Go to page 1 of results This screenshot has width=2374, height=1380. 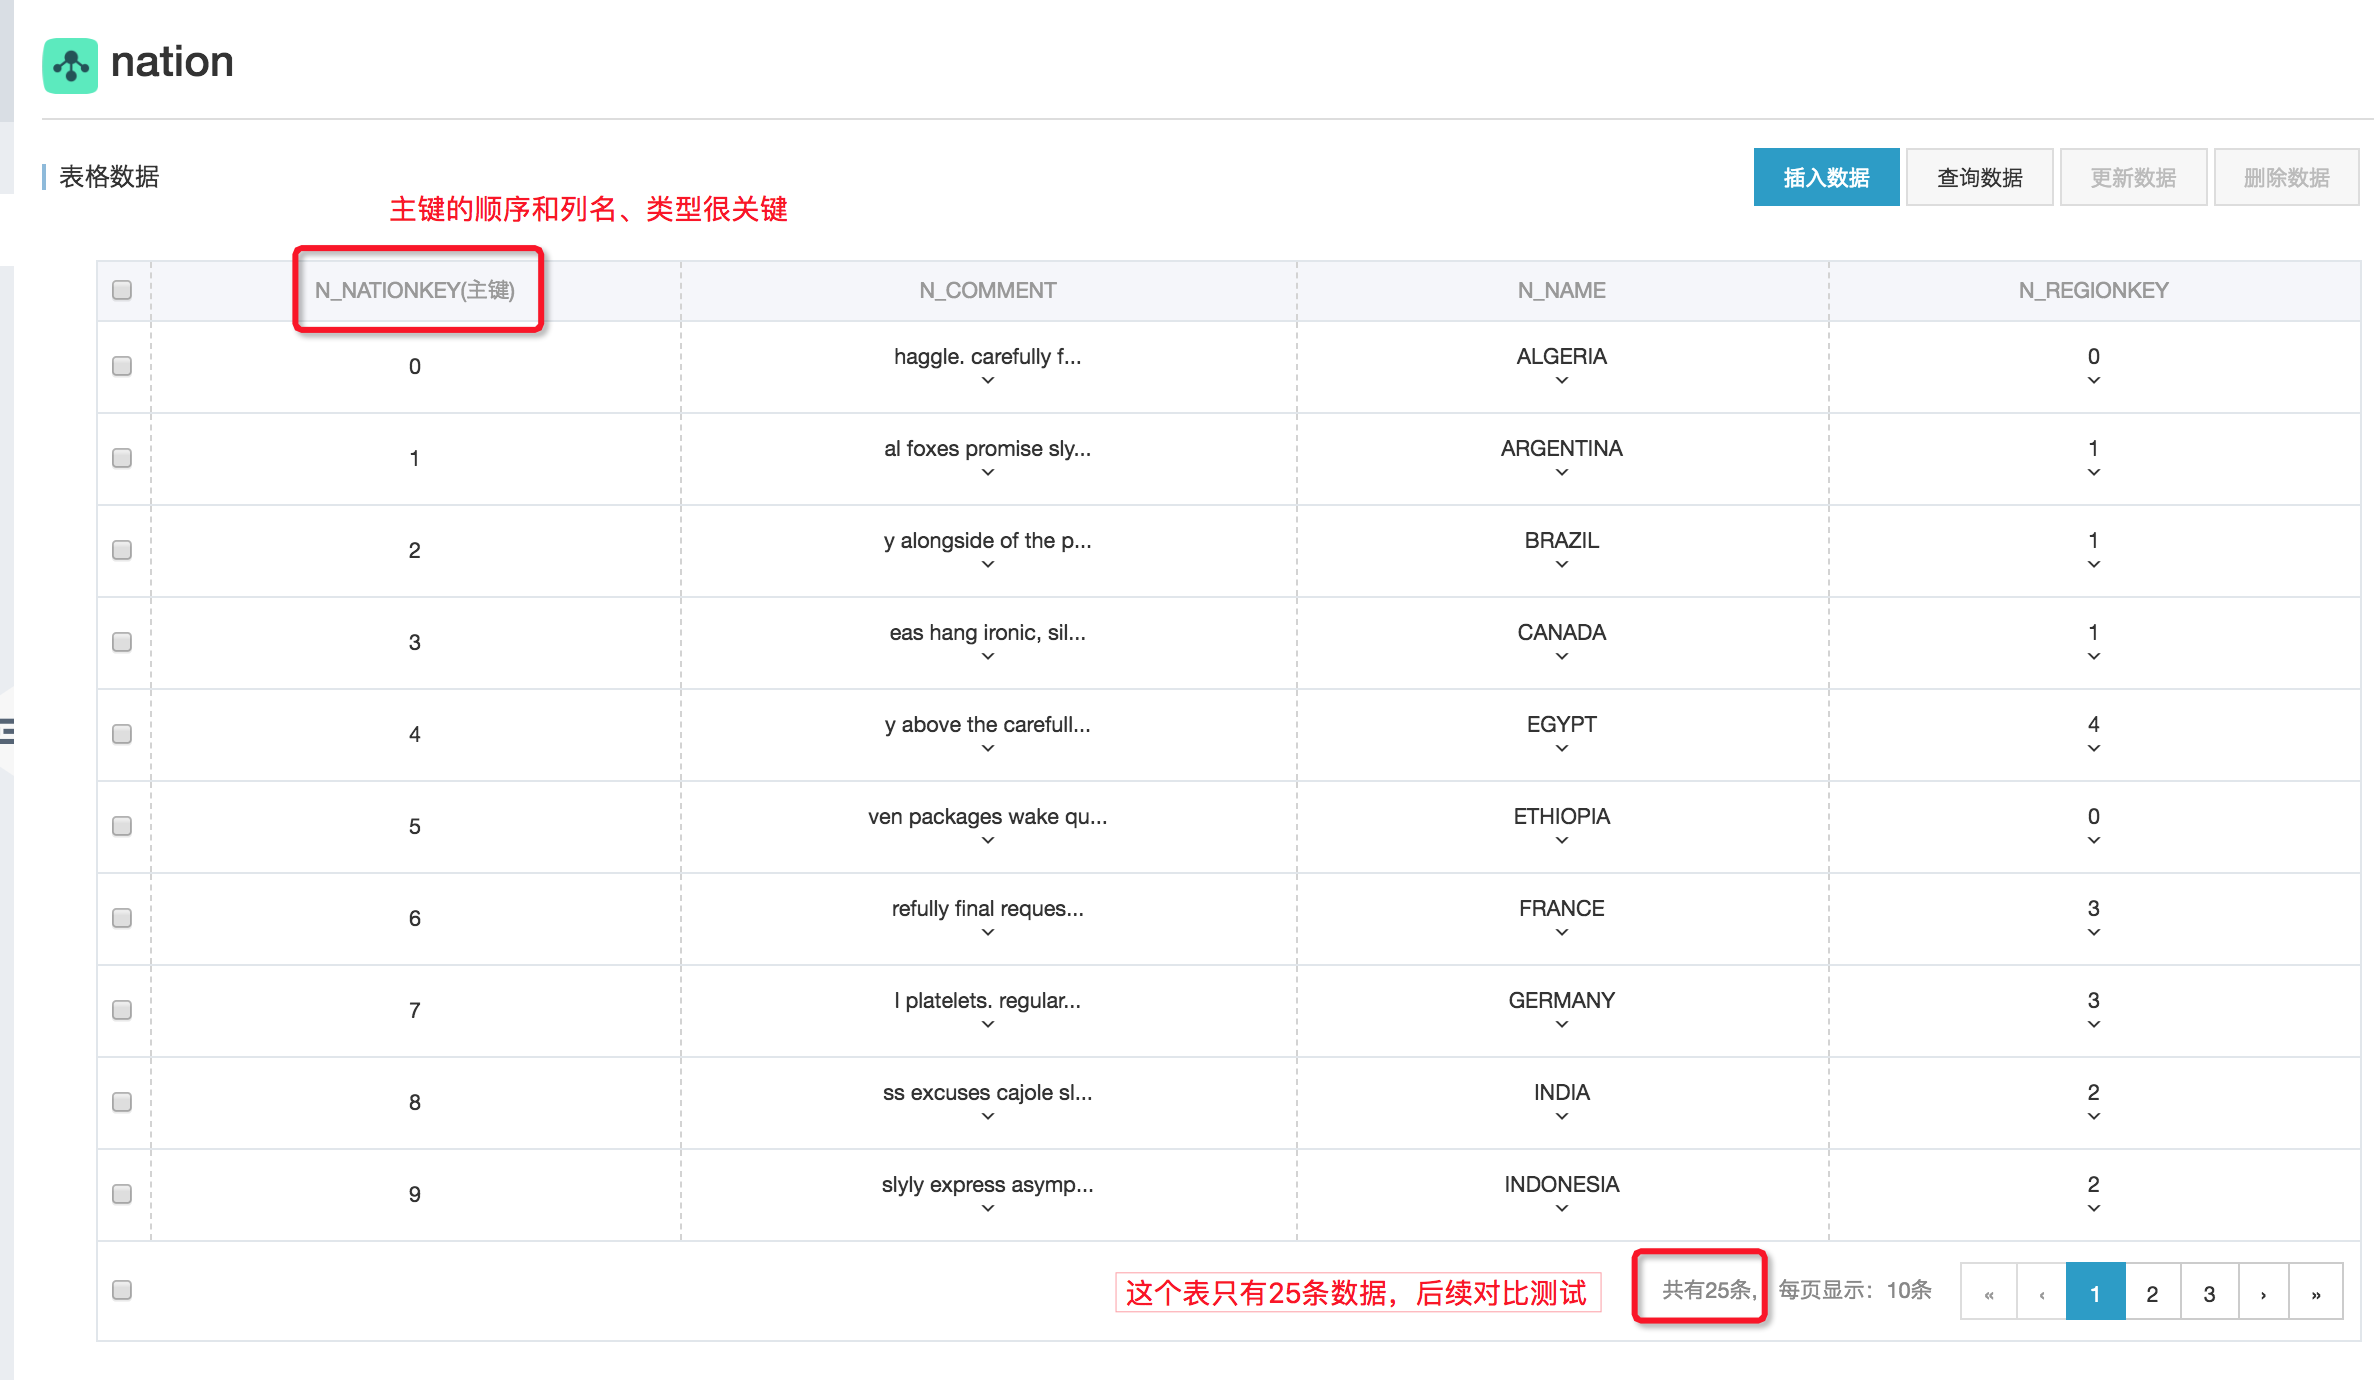pyautogui.click(x=2095, y=1293)
